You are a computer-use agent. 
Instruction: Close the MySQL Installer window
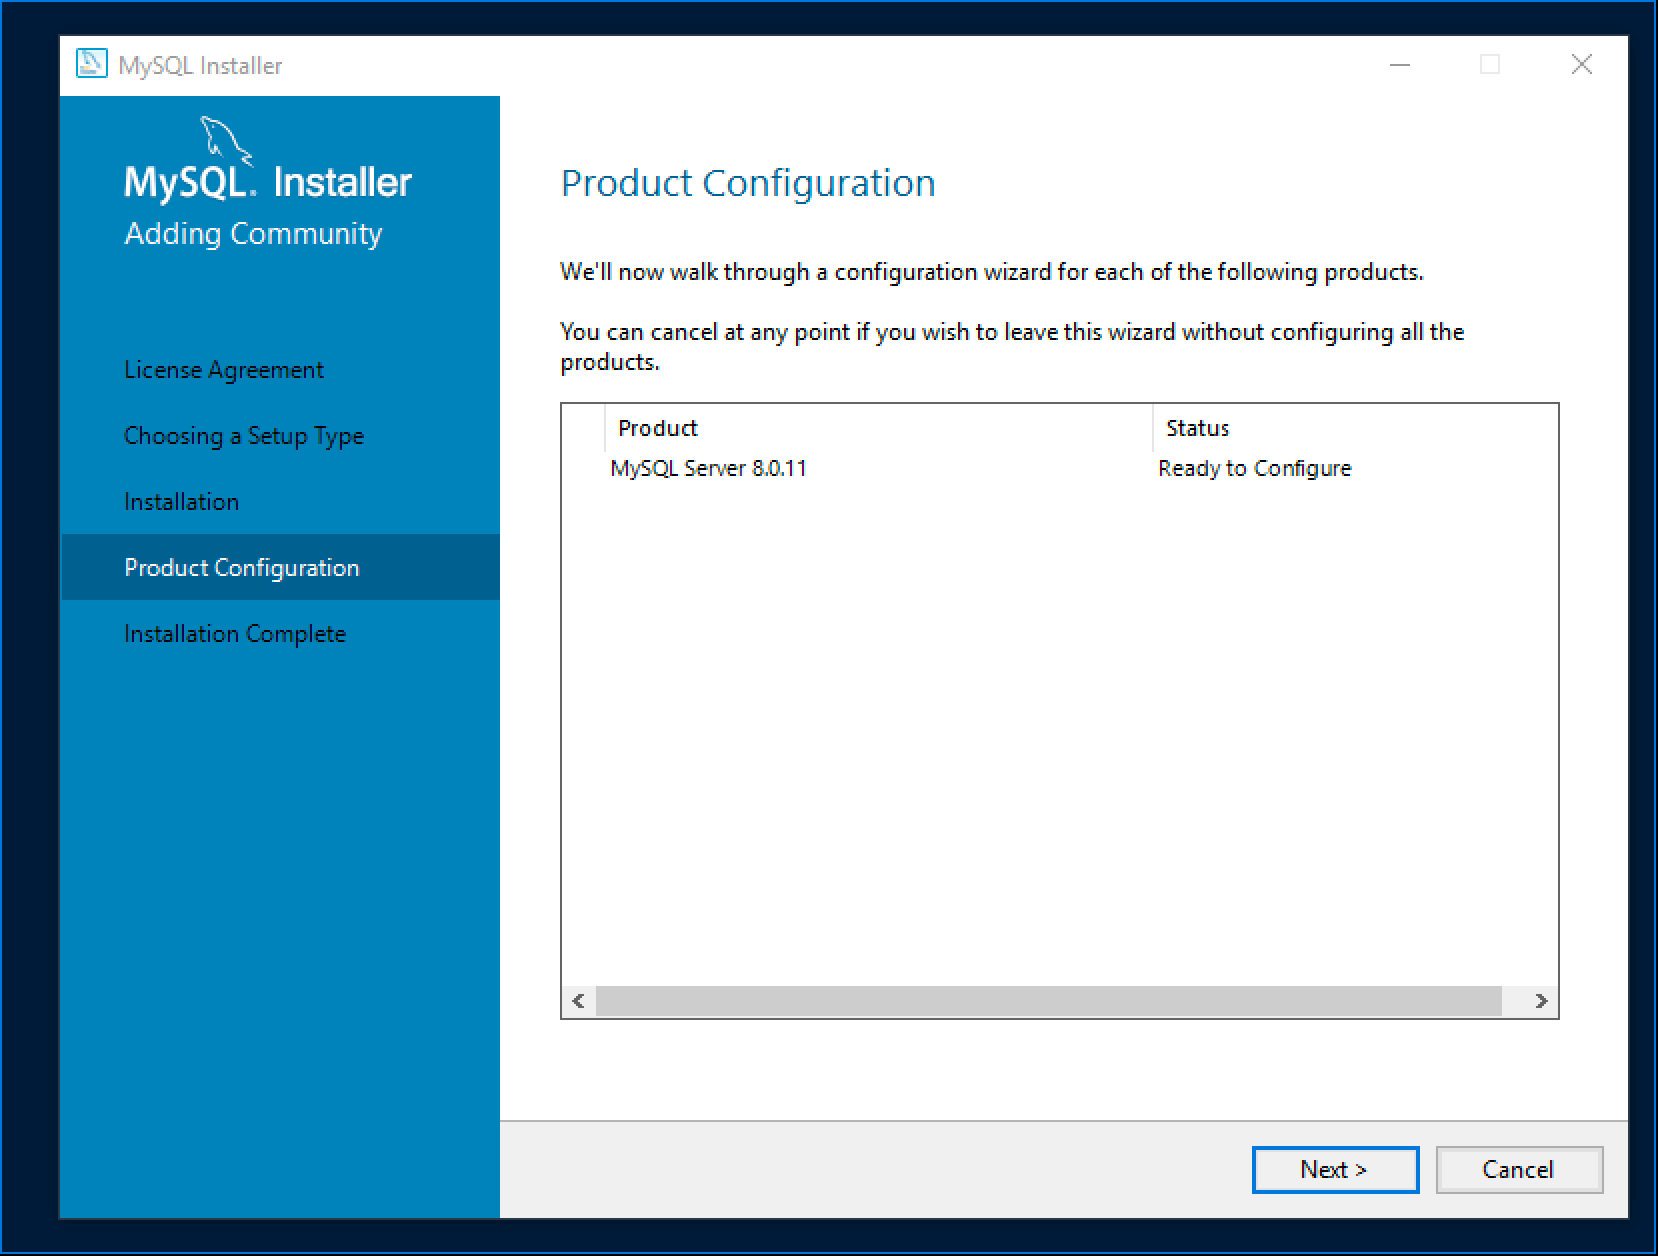[1581, 65]
